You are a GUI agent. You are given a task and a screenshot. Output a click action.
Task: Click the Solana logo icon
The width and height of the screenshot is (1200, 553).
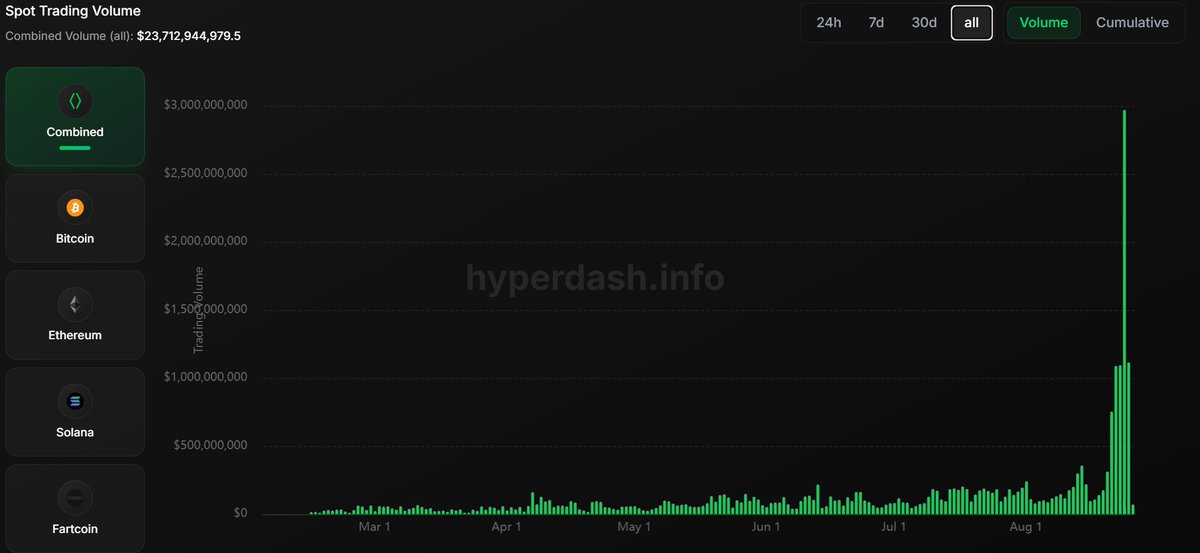pos(75,401)
